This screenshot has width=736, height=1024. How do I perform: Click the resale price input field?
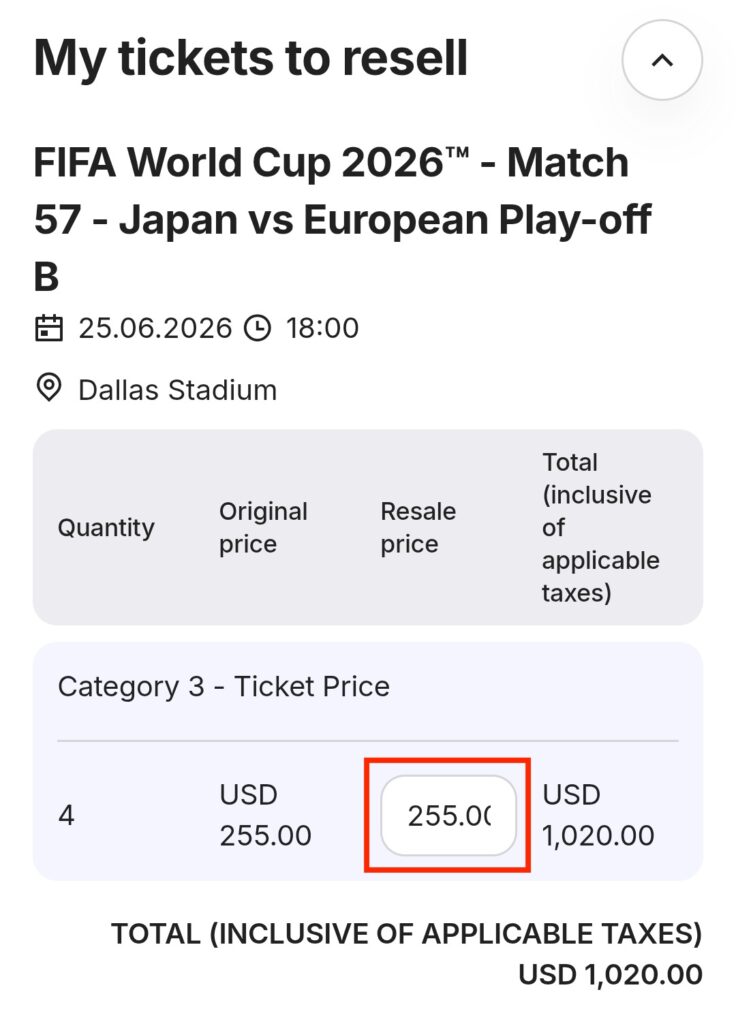tap(448, 816)
